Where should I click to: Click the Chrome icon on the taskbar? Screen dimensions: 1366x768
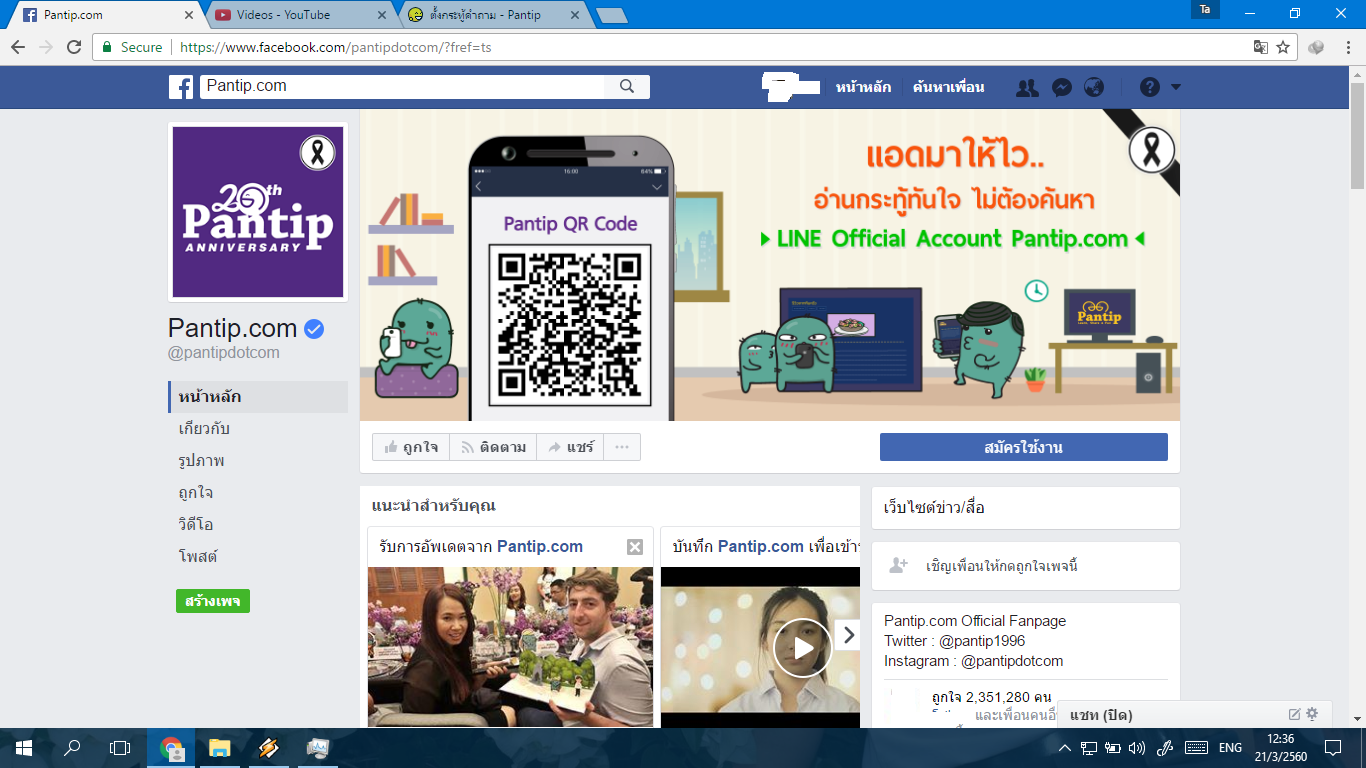(x=172, y=747)
